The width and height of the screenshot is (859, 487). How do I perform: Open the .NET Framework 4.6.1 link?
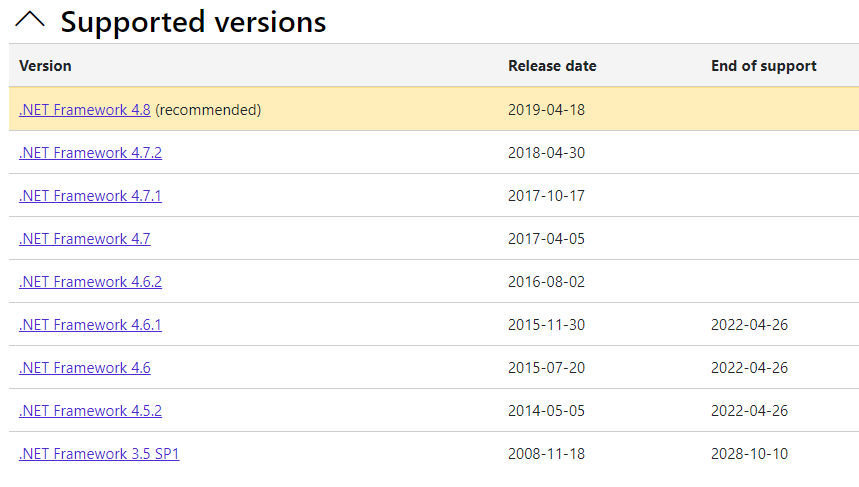point(90,325)
